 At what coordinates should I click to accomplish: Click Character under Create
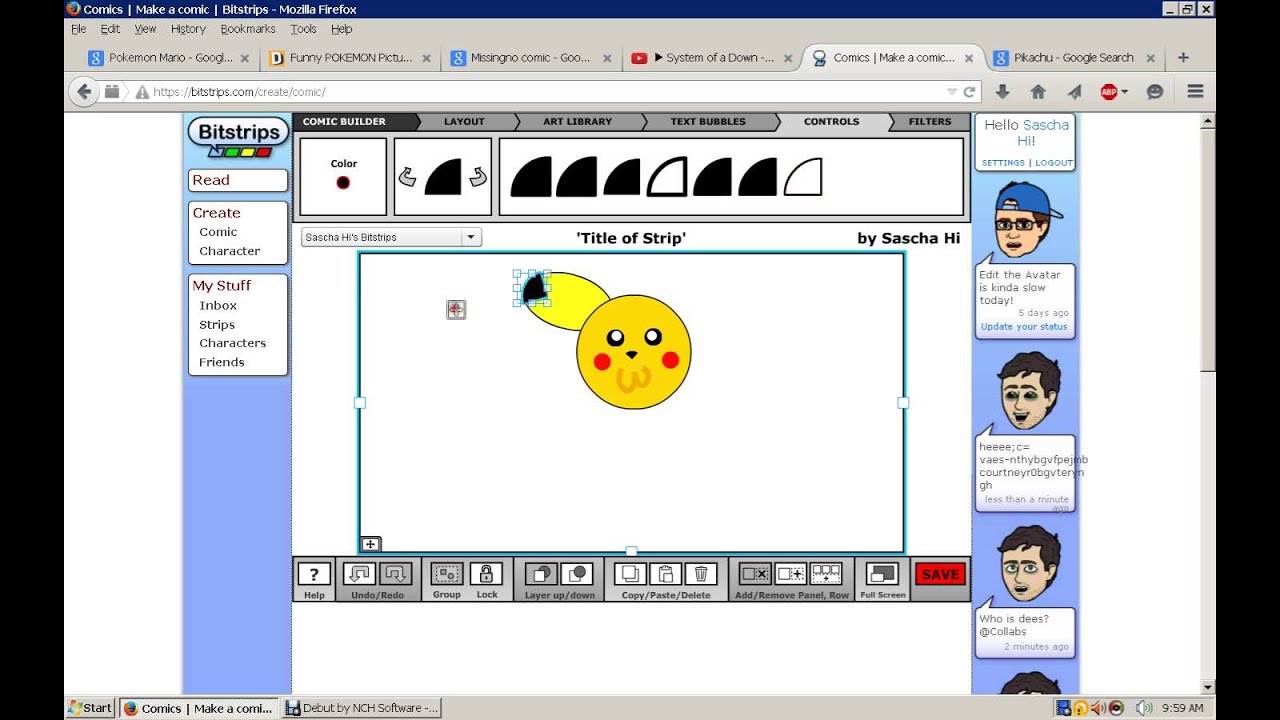(x=230, y=251)
